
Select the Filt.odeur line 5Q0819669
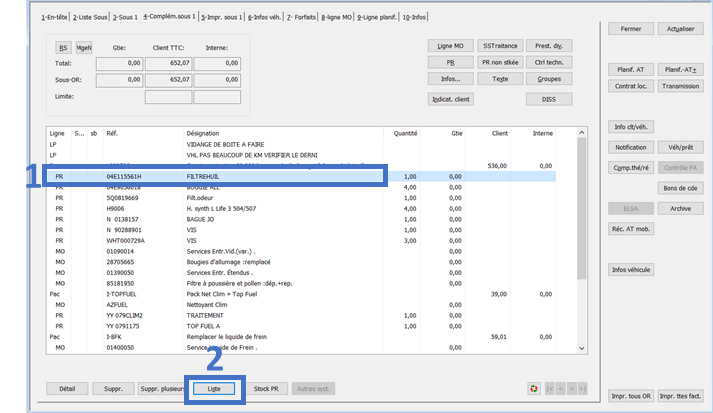301,198
